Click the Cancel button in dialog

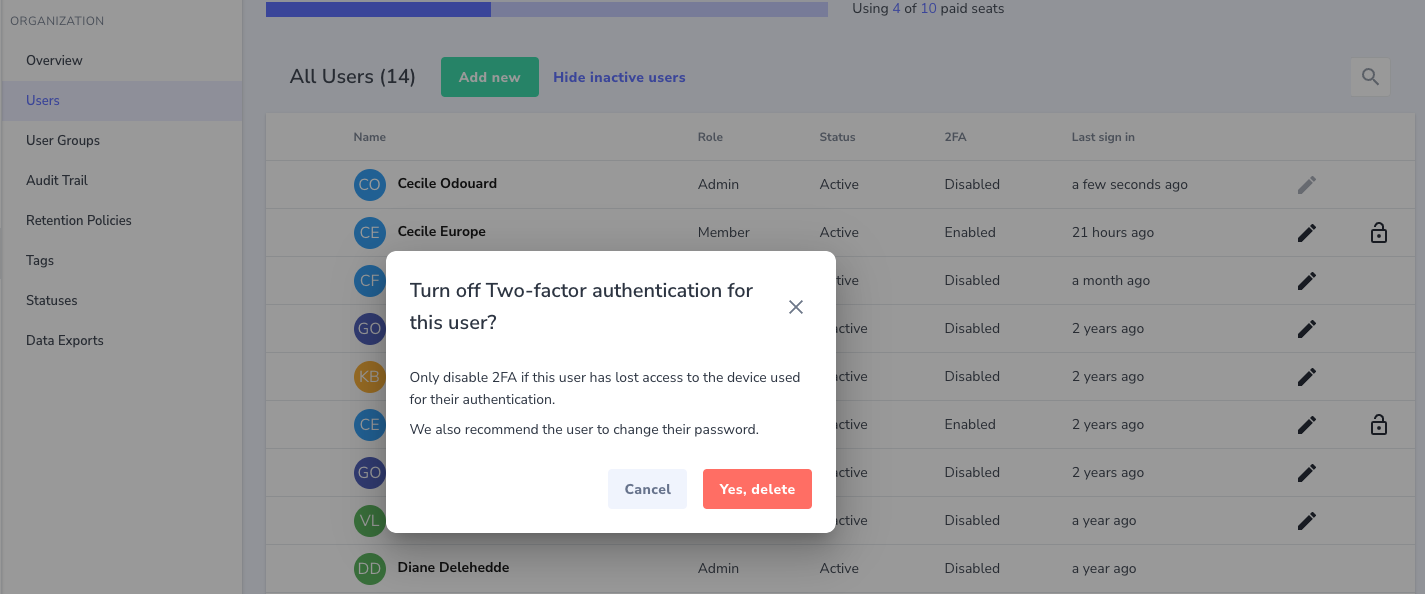coord(647,489)
